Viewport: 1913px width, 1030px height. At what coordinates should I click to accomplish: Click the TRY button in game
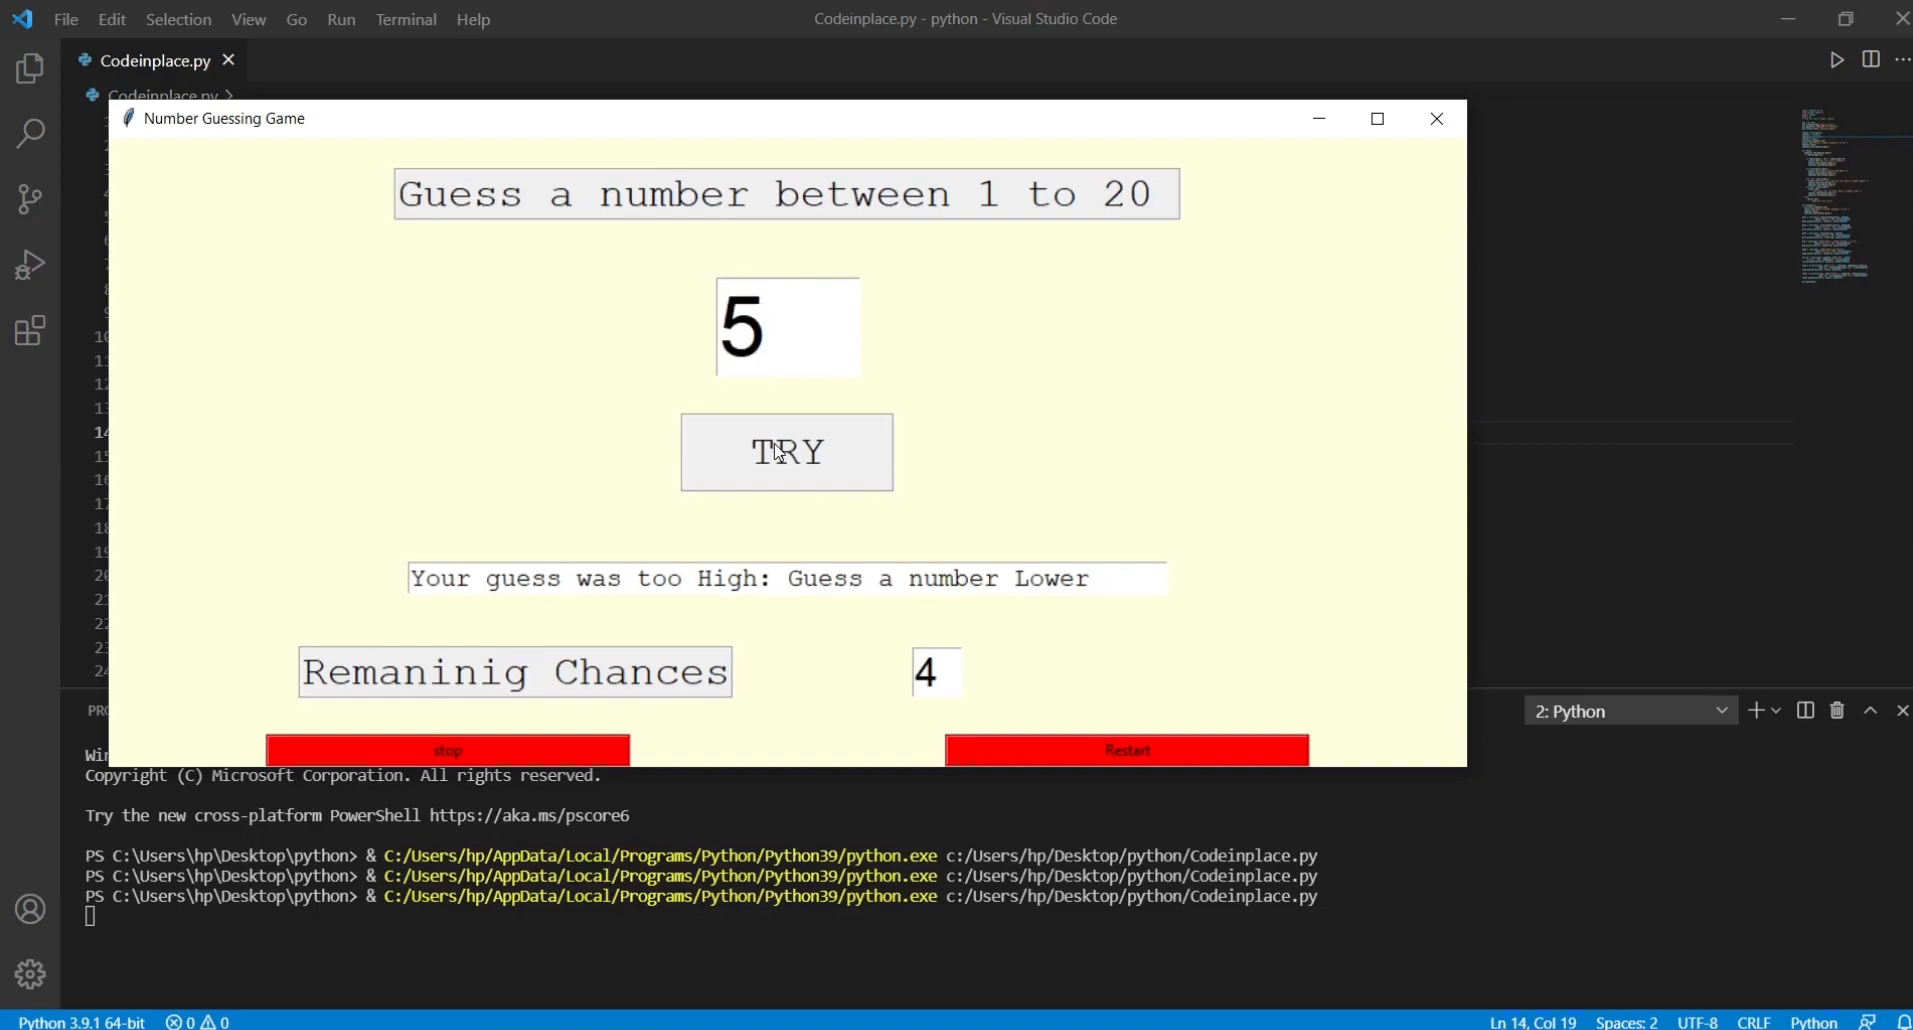[x=787, y=452]
